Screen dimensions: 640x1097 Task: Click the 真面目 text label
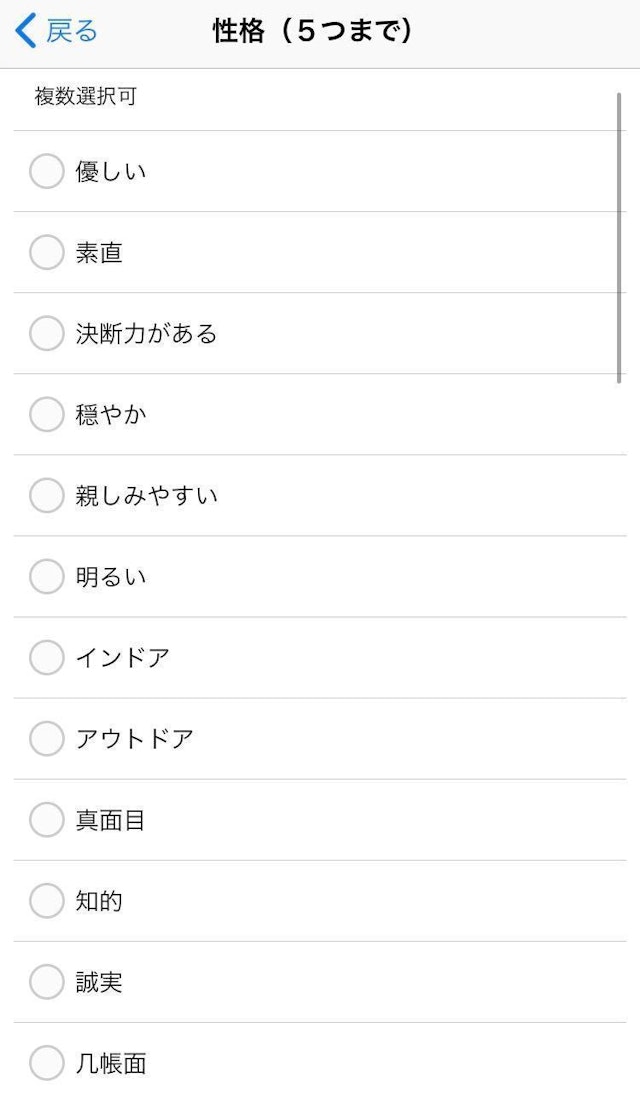[111, 820]
